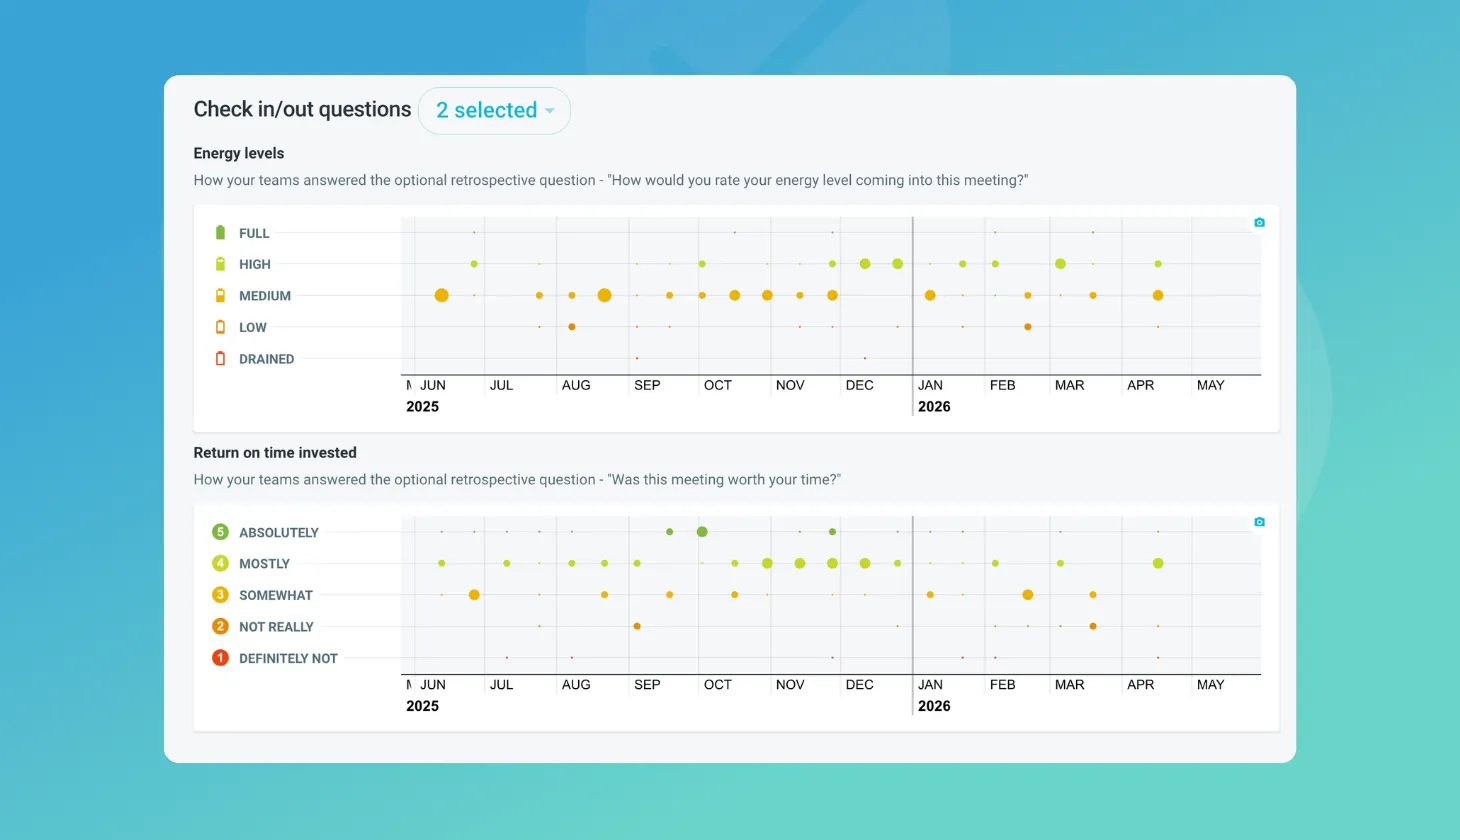Screen dimensions: 1460x840
Task: Click the MAY label on the energy chart
Action: (1211, 385)
